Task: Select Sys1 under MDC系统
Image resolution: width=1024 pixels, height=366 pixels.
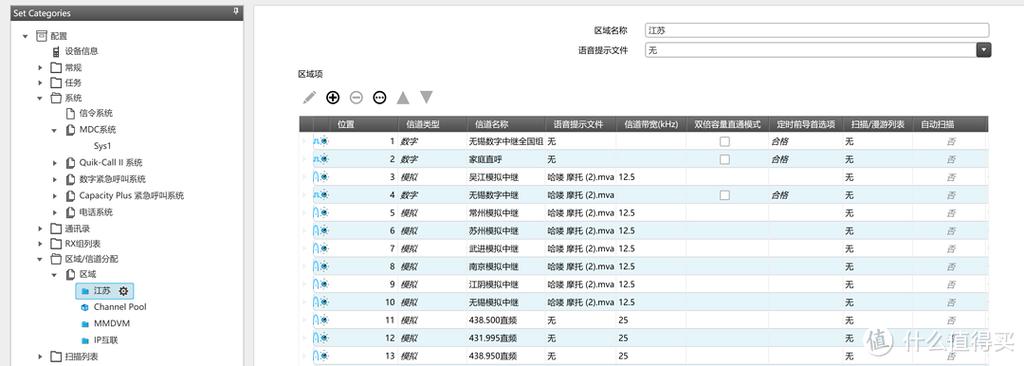Action: 103,146
